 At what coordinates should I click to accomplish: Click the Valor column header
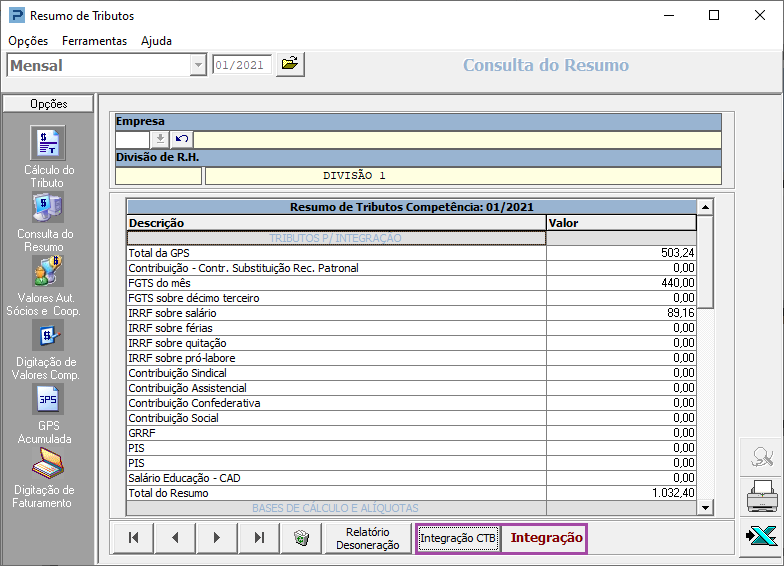click(x=621, y=223)
